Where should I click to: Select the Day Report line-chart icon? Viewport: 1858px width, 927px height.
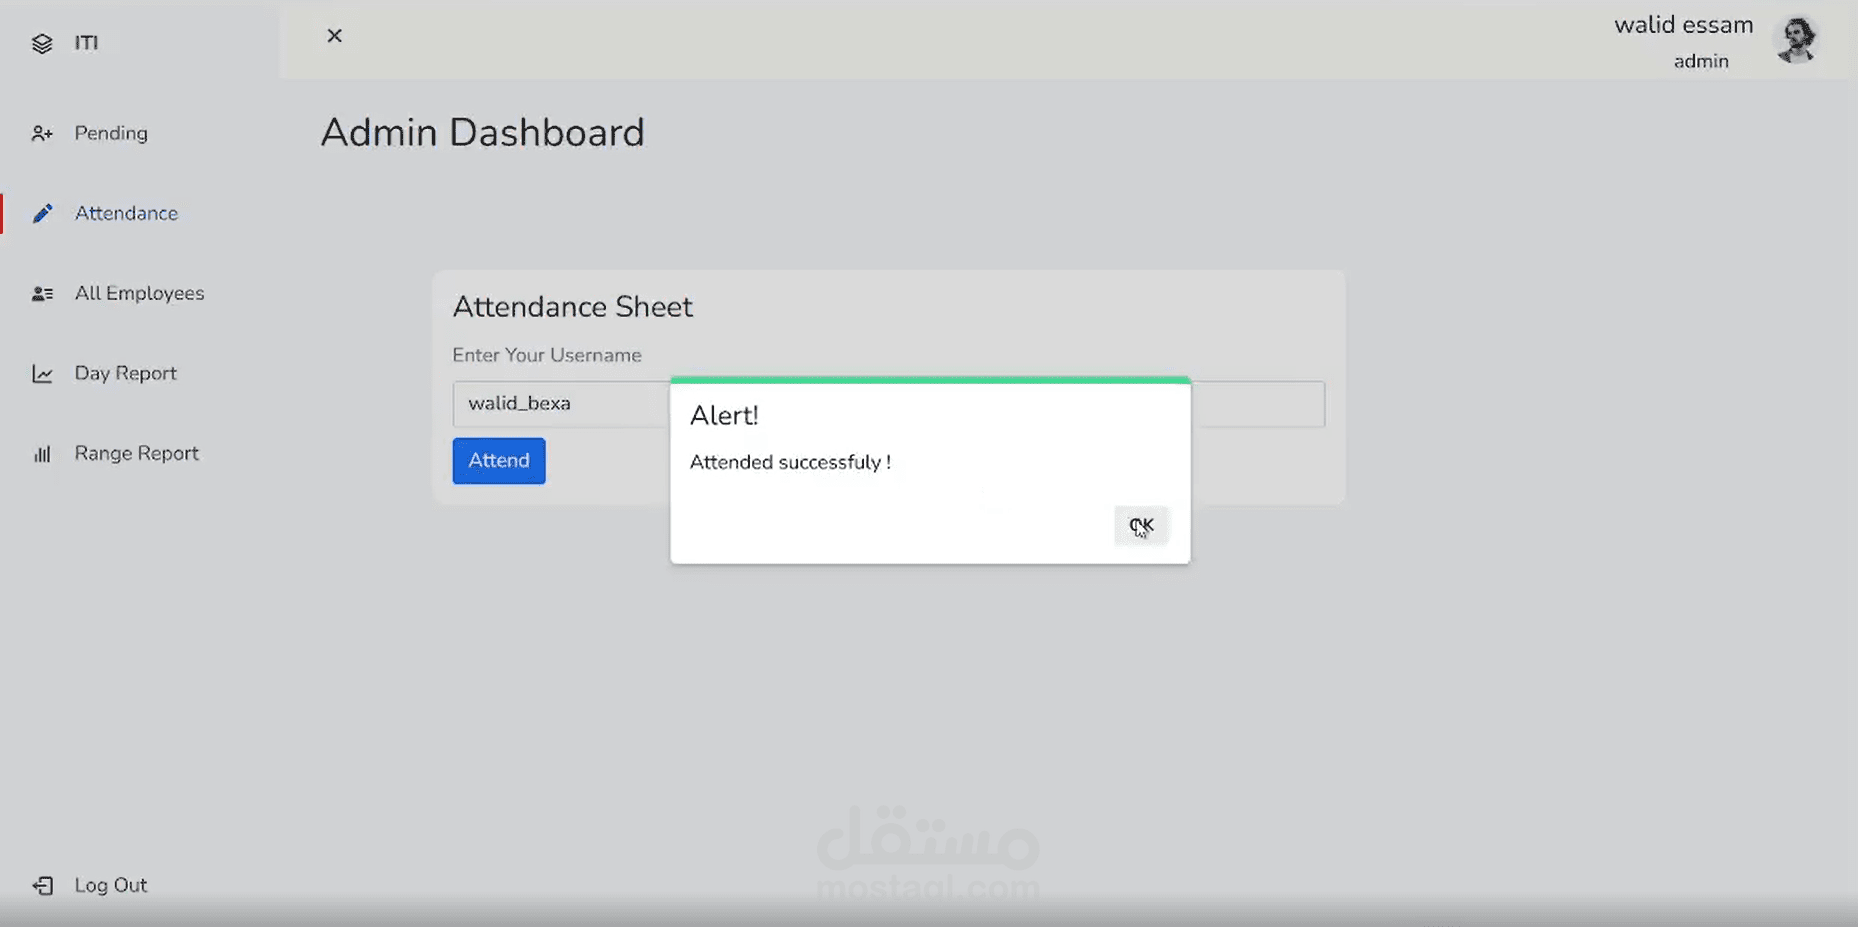tap(42, 372)
